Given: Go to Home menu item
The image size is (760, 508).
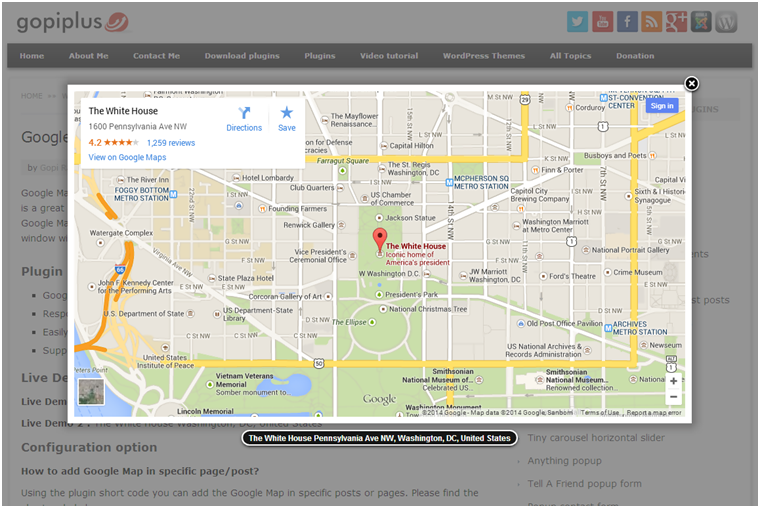Looking at the screenshot, I should click(32, 56).
